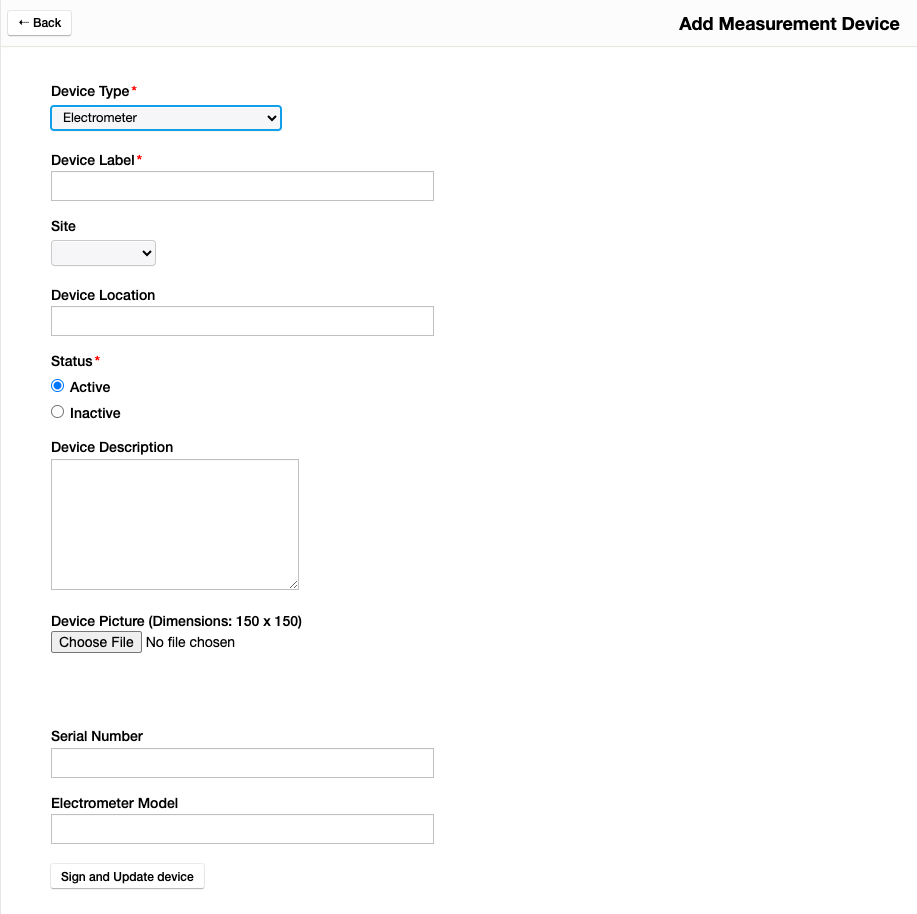Viewport: 917px width, 914px height.
Task: Go back using the Back button
Action: (40, 23)
